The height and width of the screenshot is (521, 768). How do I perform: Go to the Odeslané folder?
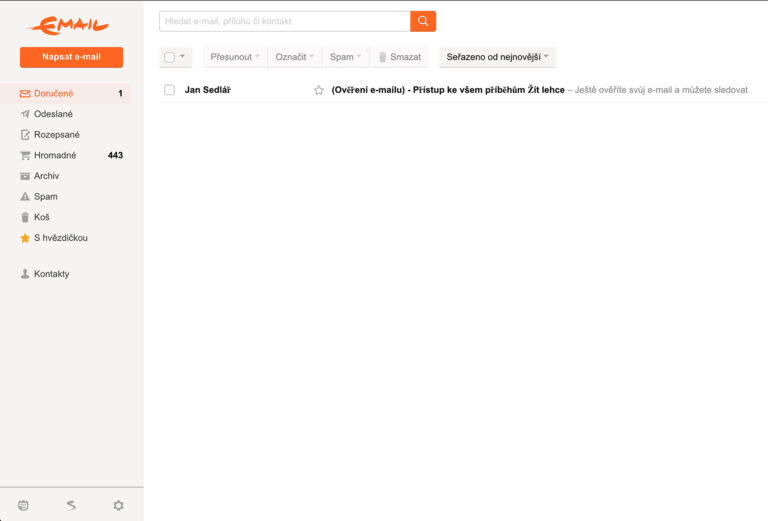pyautogui.click(x=53, y=114)
